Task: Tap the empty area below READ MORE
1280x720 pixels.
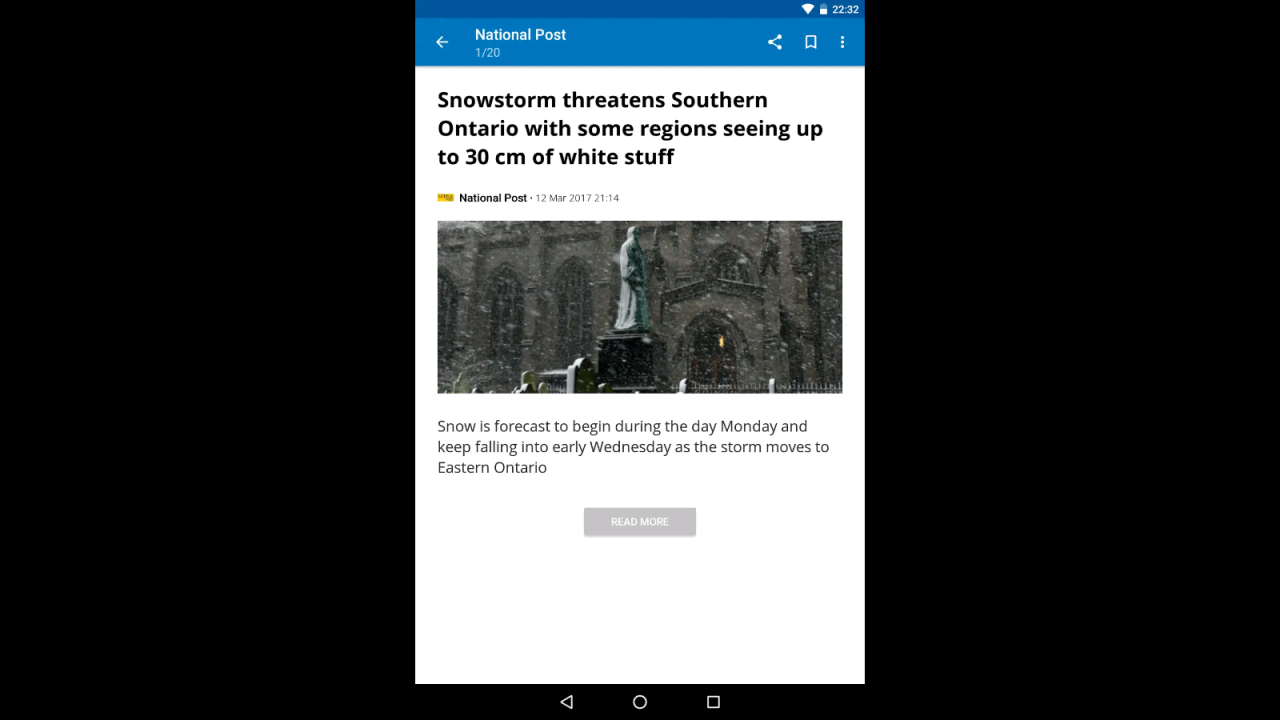Action: click(x=640, y=610)
